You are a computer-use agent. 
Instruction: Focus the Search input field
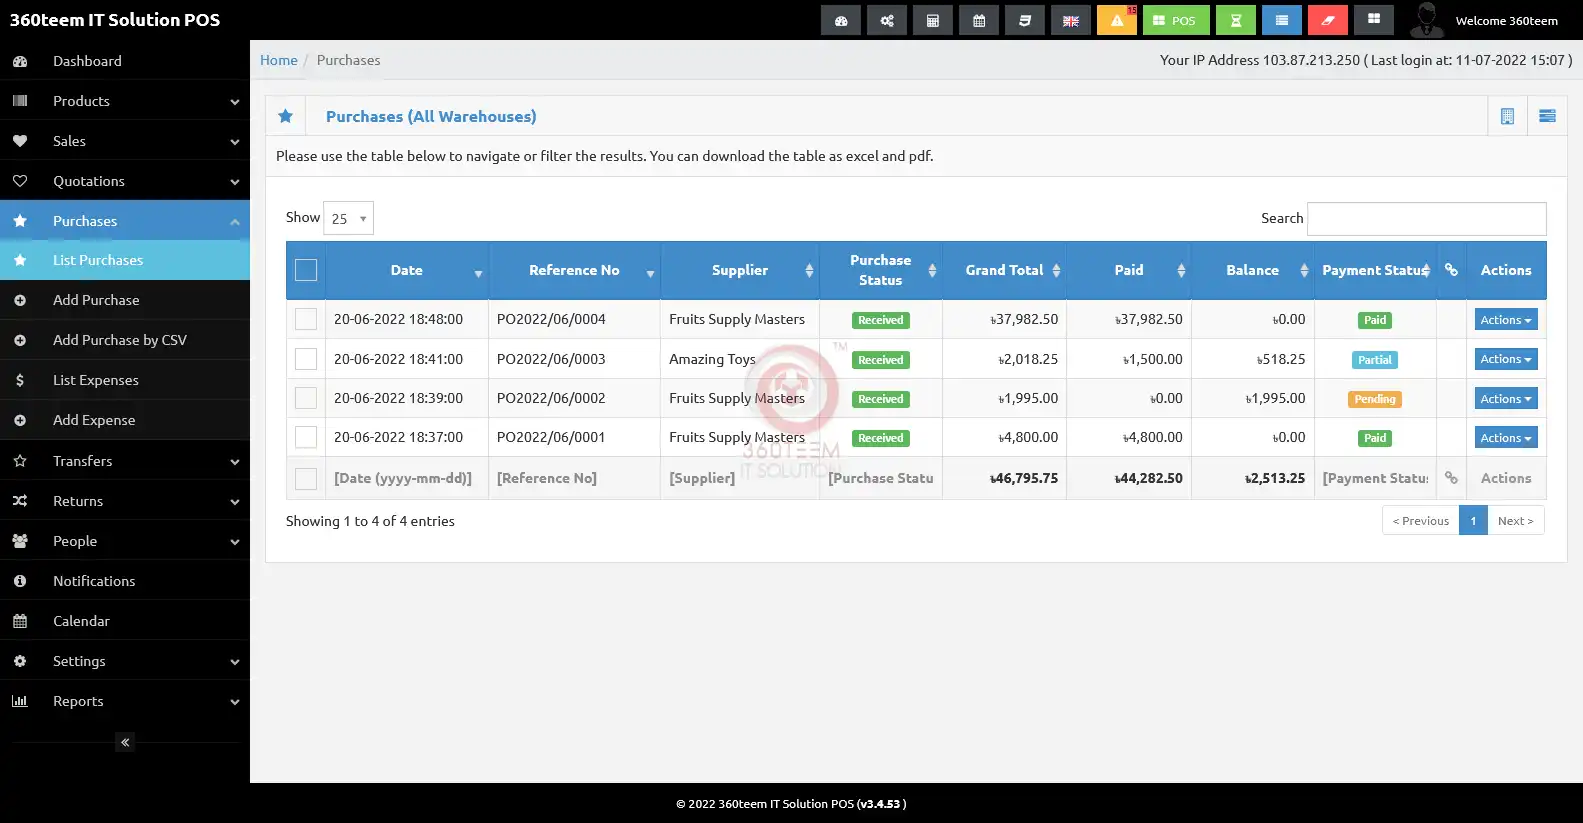pos(1427,219)
